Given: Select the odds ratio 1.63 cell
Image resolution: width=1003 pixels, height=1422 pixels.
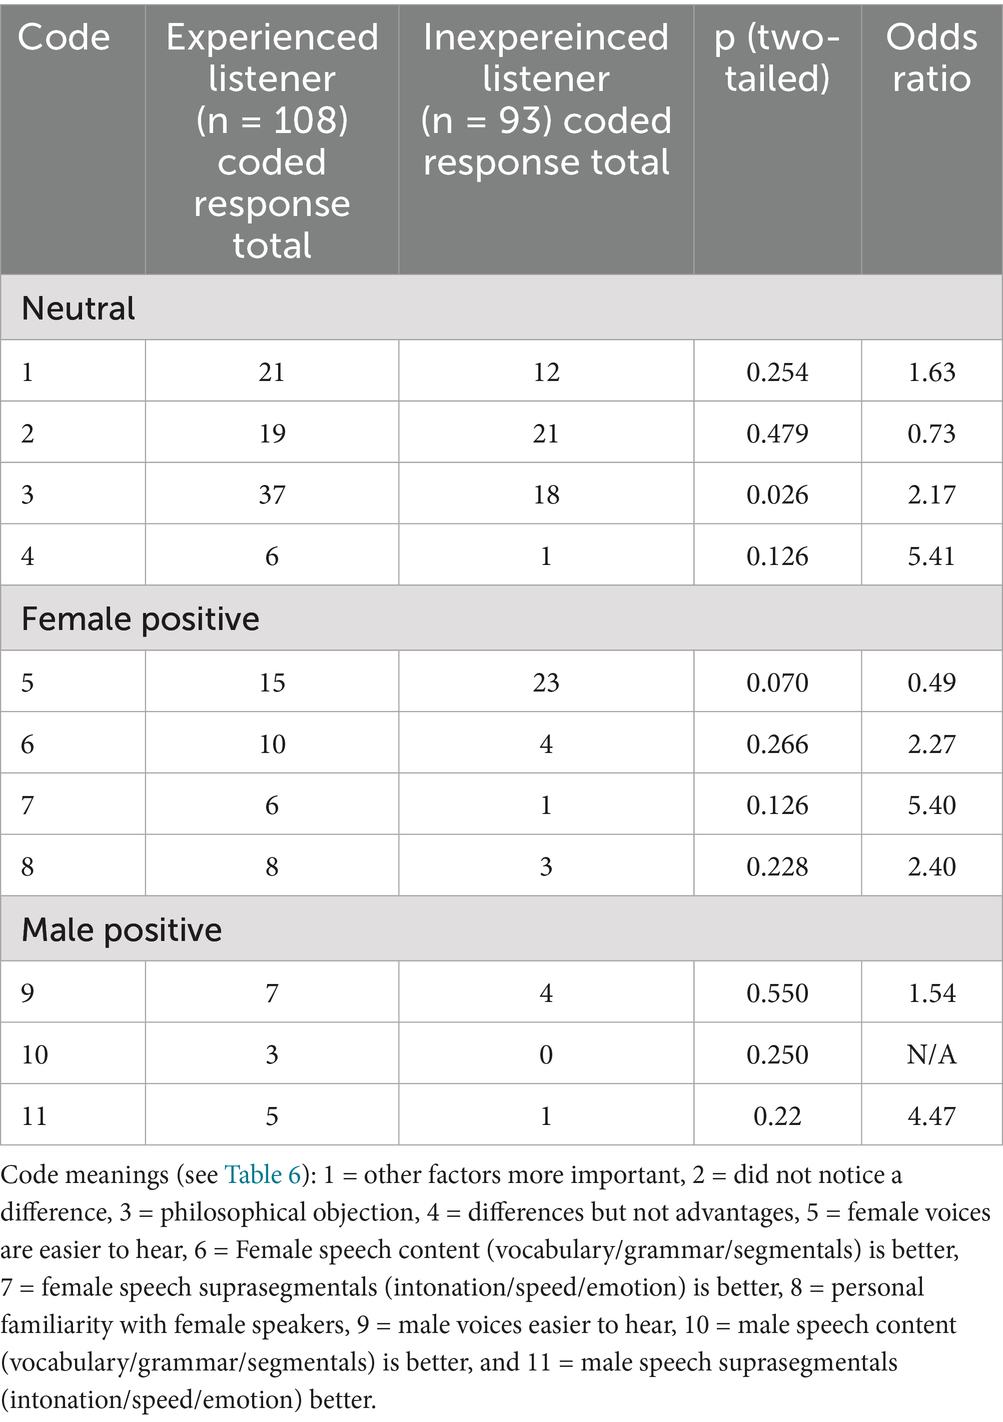Looking at the screenshot, I should coord(931,372).
